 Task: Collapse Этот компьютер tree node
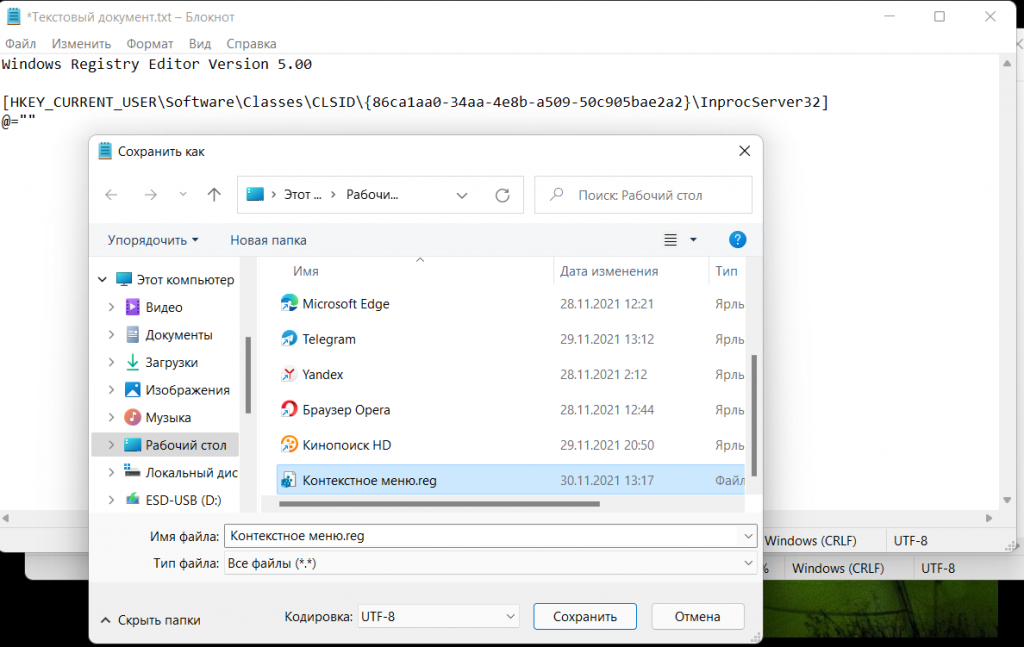point(103,279)
